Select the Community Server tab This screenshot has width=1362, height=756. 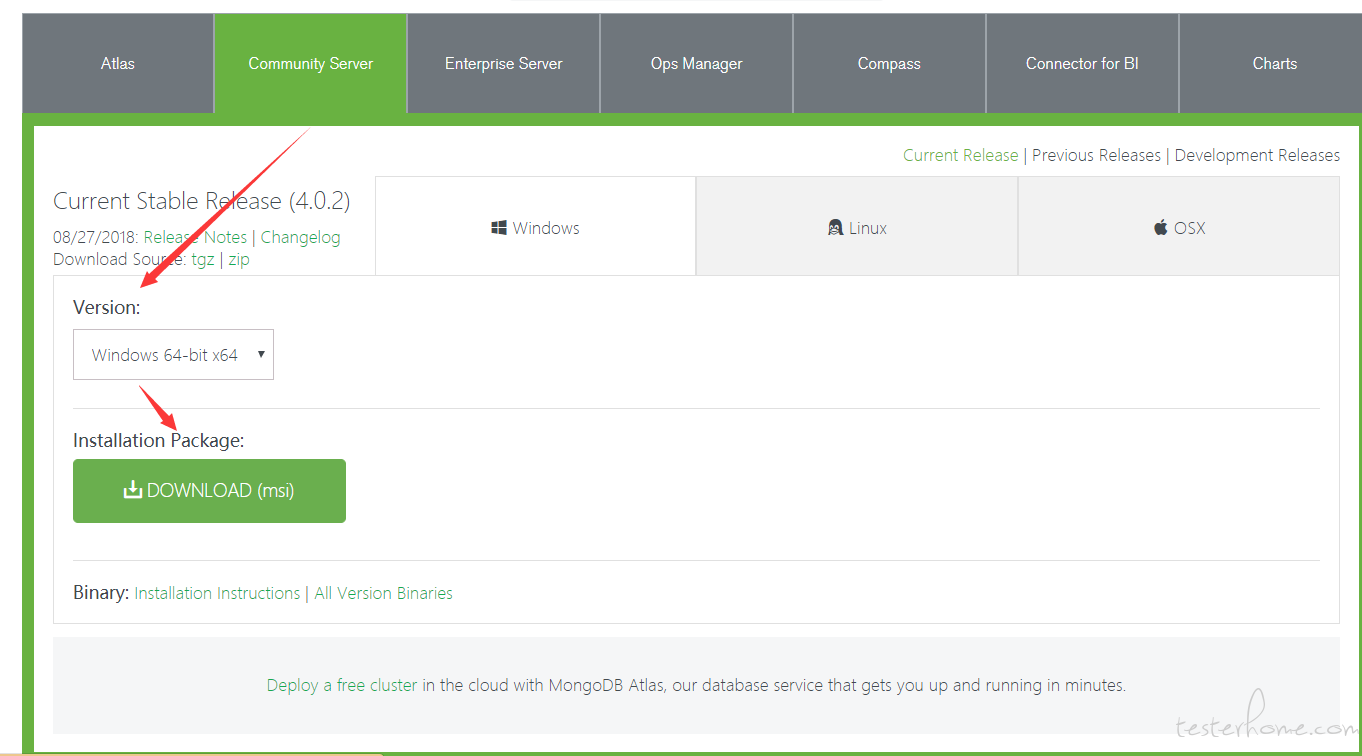[x=310, y=63]
